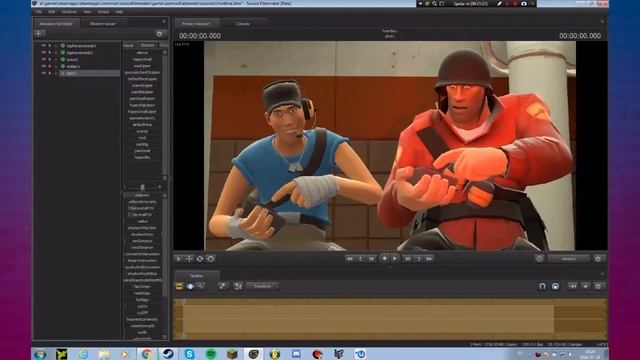Image resolution: width=640 pixels, height=360 pixels.
Task: Click the timeline playhead marker
Action: [183, 302]
